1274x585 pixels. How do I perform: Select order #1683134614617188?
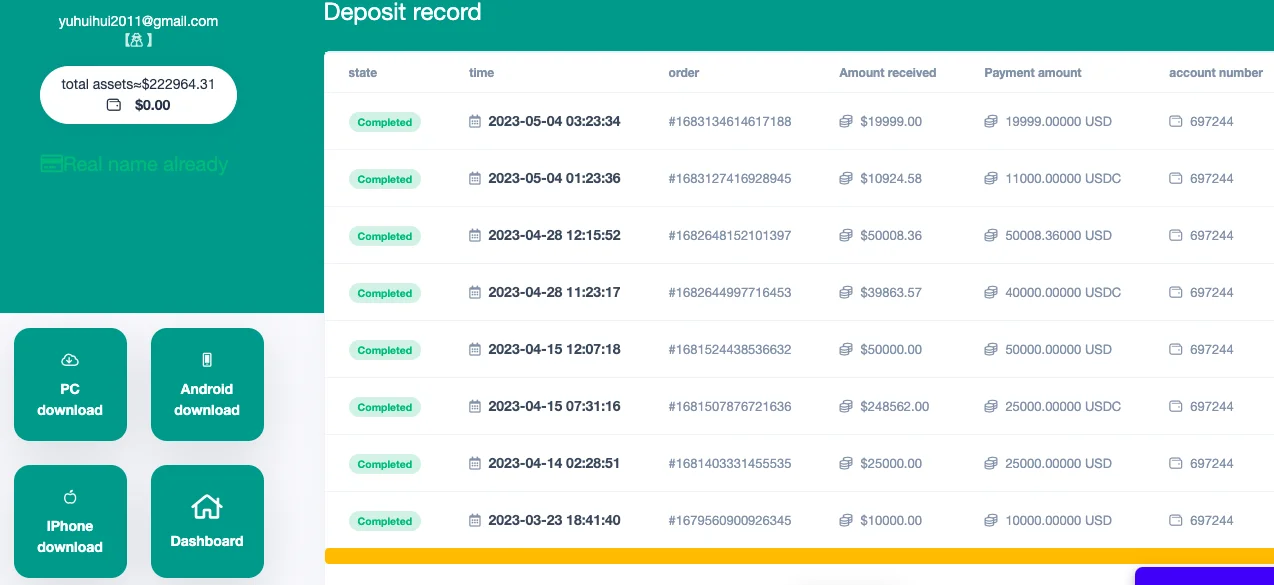coord(729,122)
